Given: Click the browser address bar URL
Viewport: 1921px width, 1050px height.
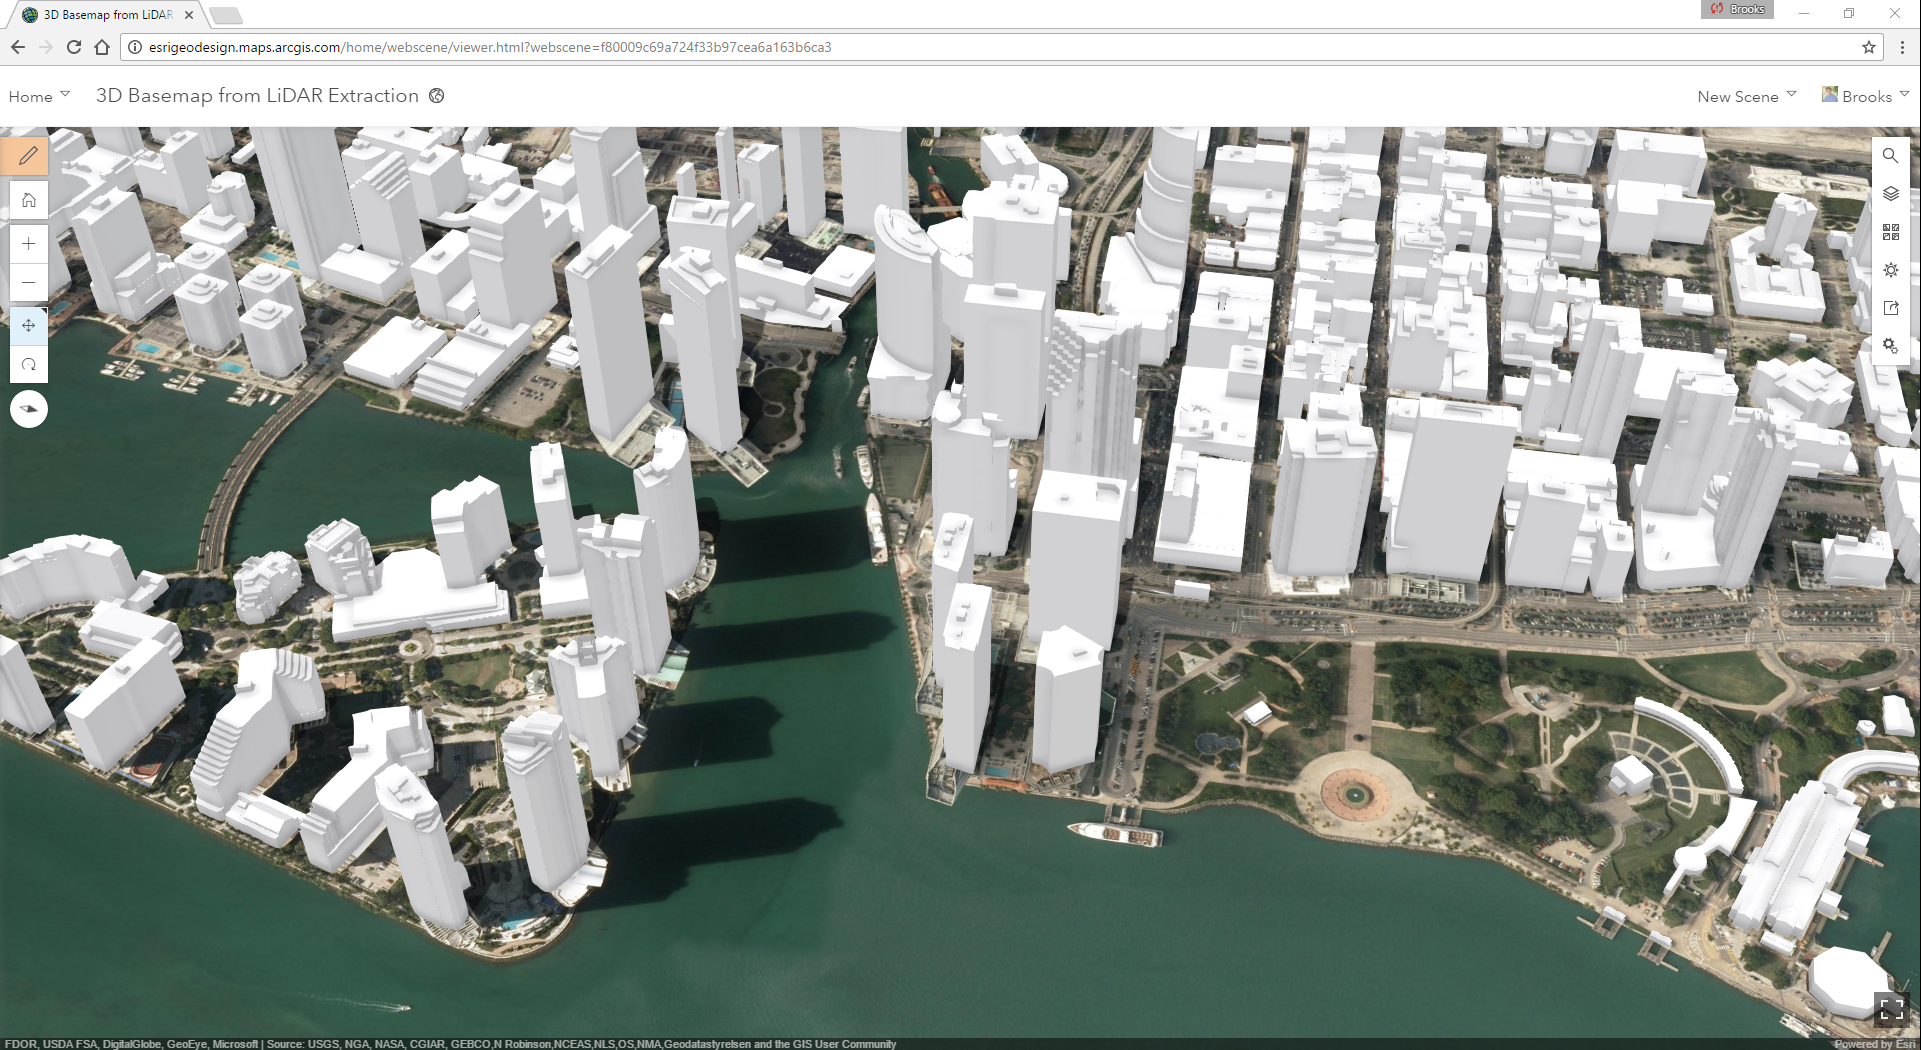Looking at the screenshot, I should pos(490,47).
